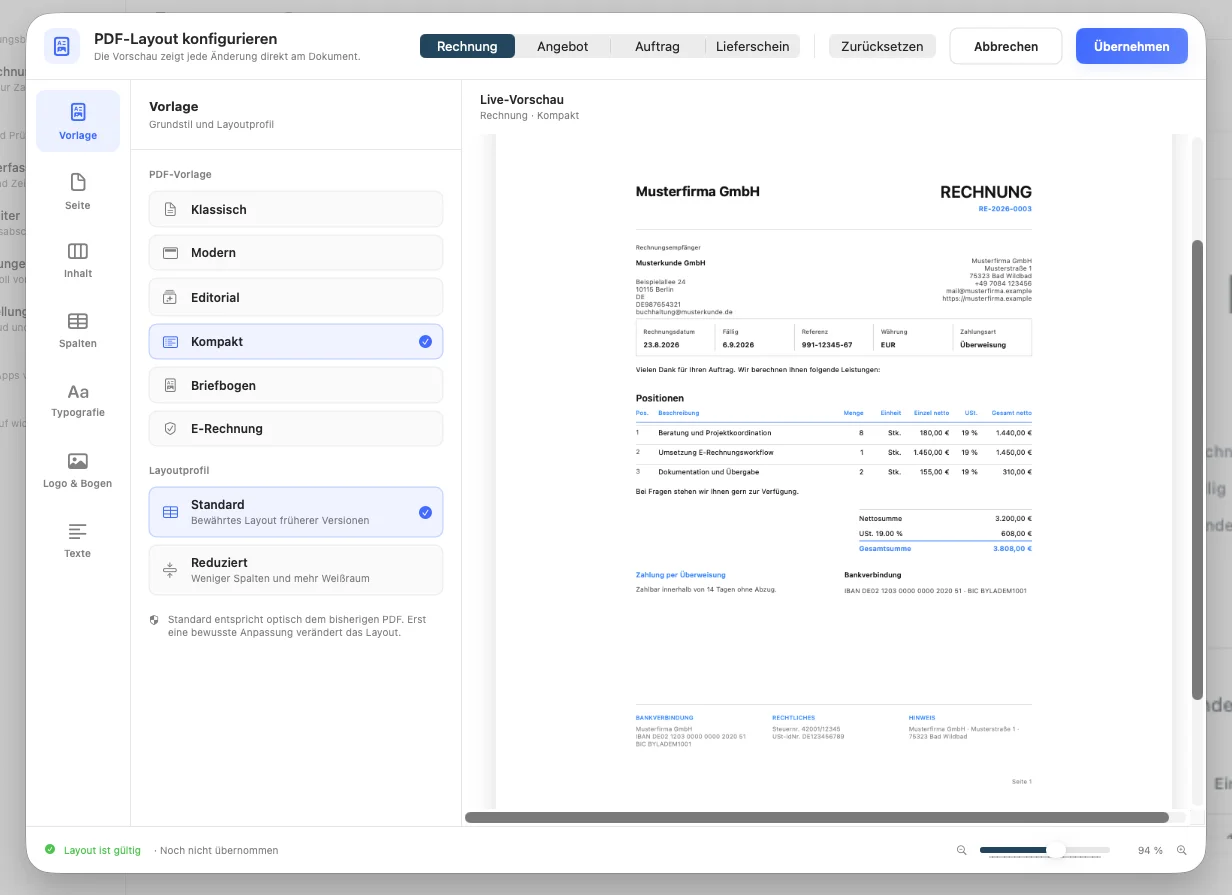The image size is (1232, 895).
Task: Switch to the Auftrag document tab
Action: tap(657, 46)
